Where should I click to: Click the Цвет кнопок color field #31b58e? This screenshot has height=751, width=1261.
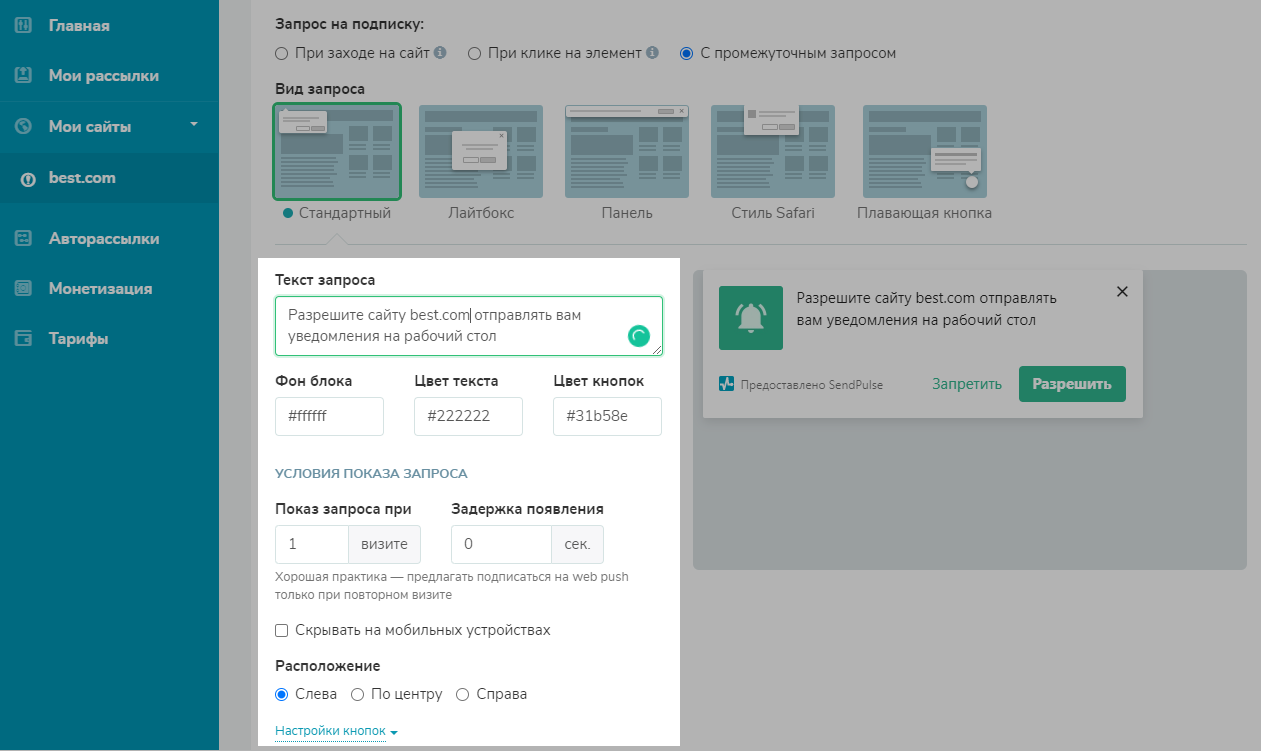pyautogui.click(x=607, y=416)
